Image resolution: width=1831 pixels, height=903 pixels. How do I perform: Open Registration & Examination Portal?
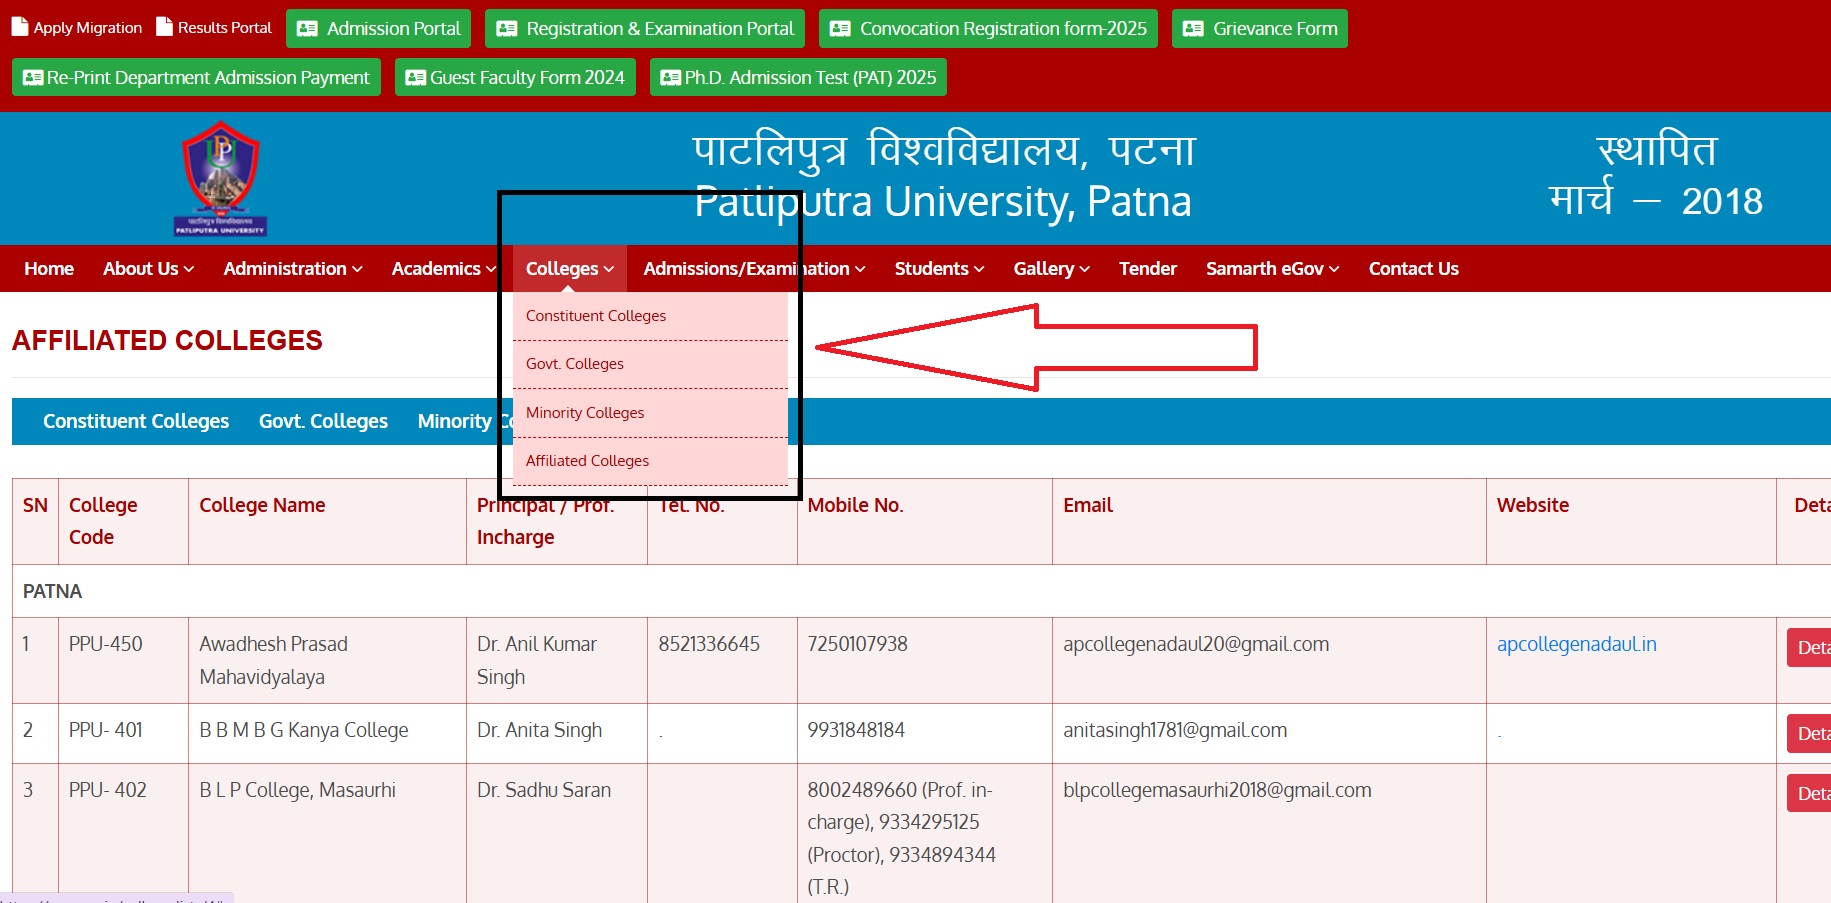pyautogui.click(x=645, y=29)
